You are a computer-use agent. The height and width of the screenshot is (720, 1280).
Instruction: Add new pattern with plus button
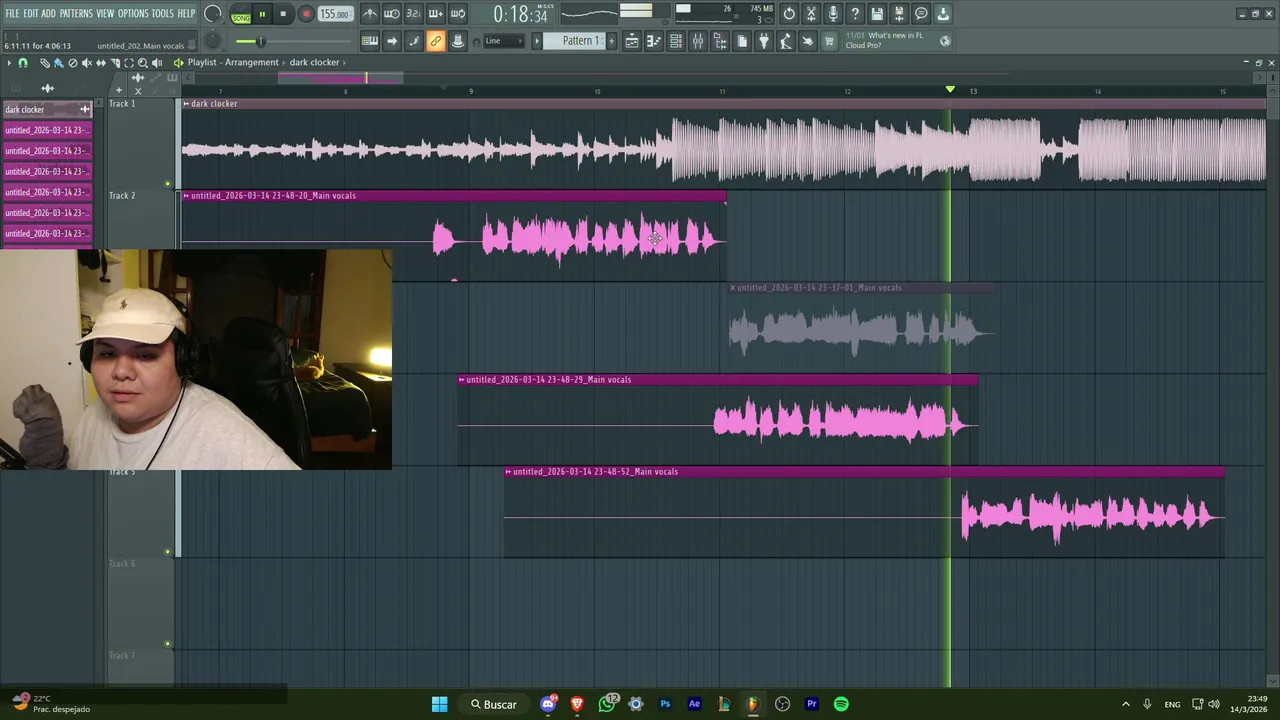610,41
